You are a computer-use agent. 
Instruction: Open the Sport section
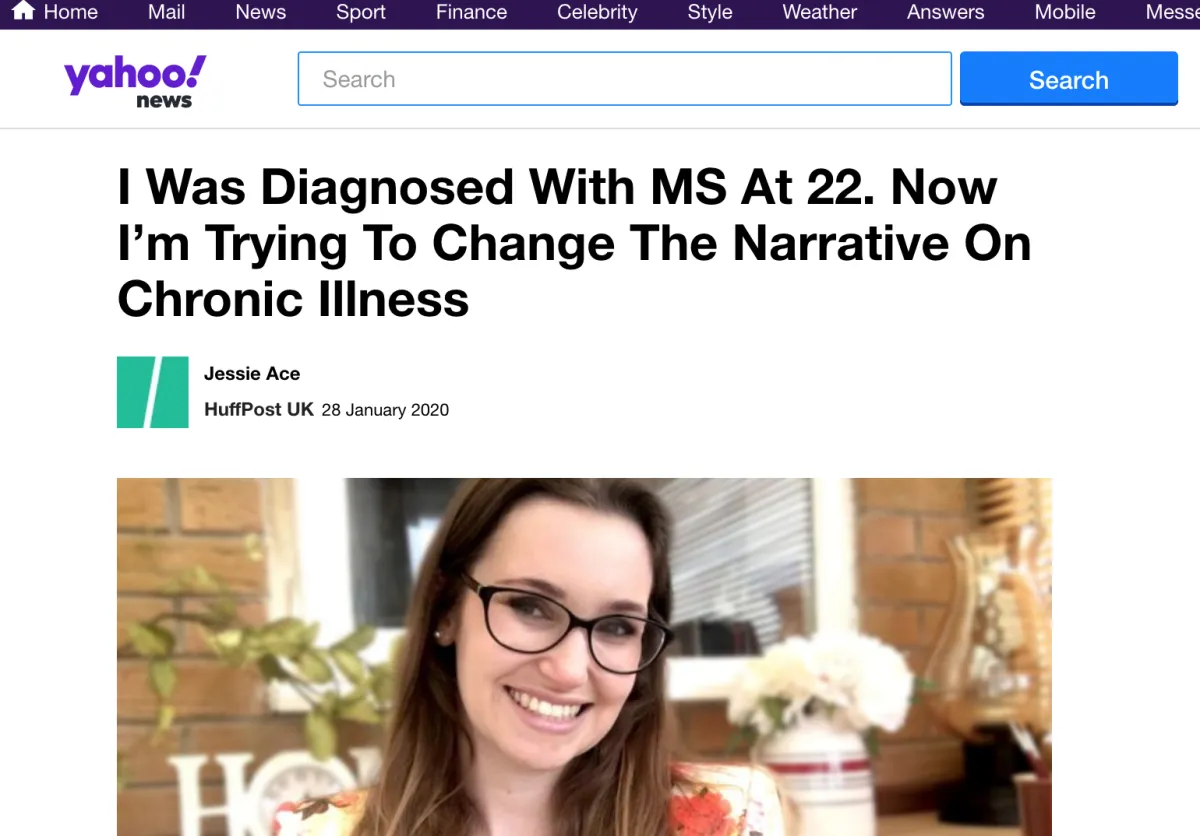pyautogui.click(x=361, y=12)
